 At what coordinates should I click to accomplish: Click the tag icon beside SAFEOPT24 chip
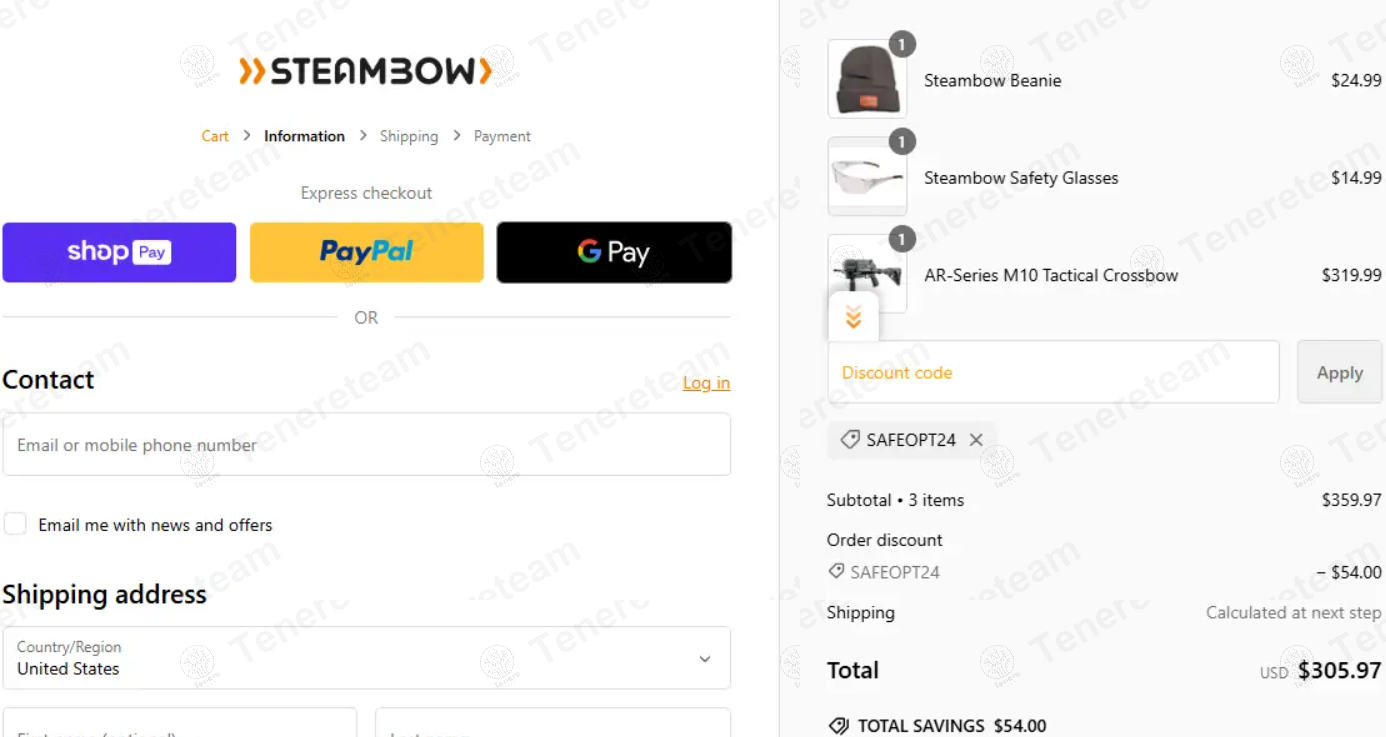click(850, 440)
